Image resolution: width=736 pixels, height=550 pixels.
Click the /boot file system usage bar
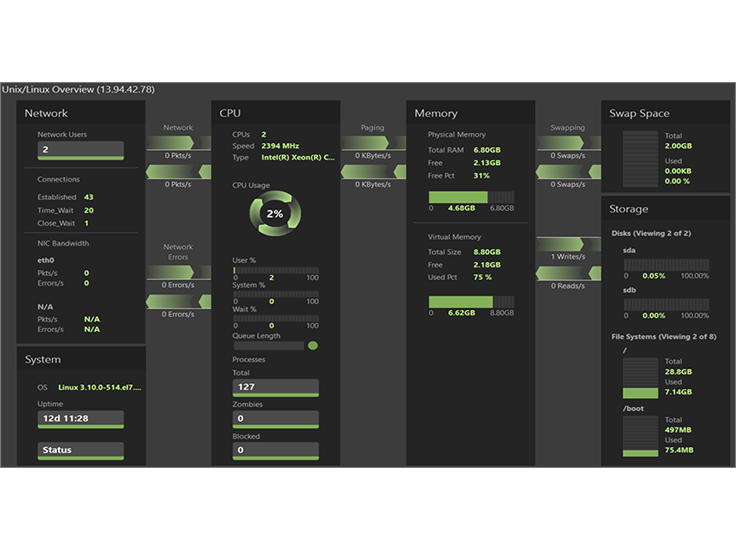point(639,438)
